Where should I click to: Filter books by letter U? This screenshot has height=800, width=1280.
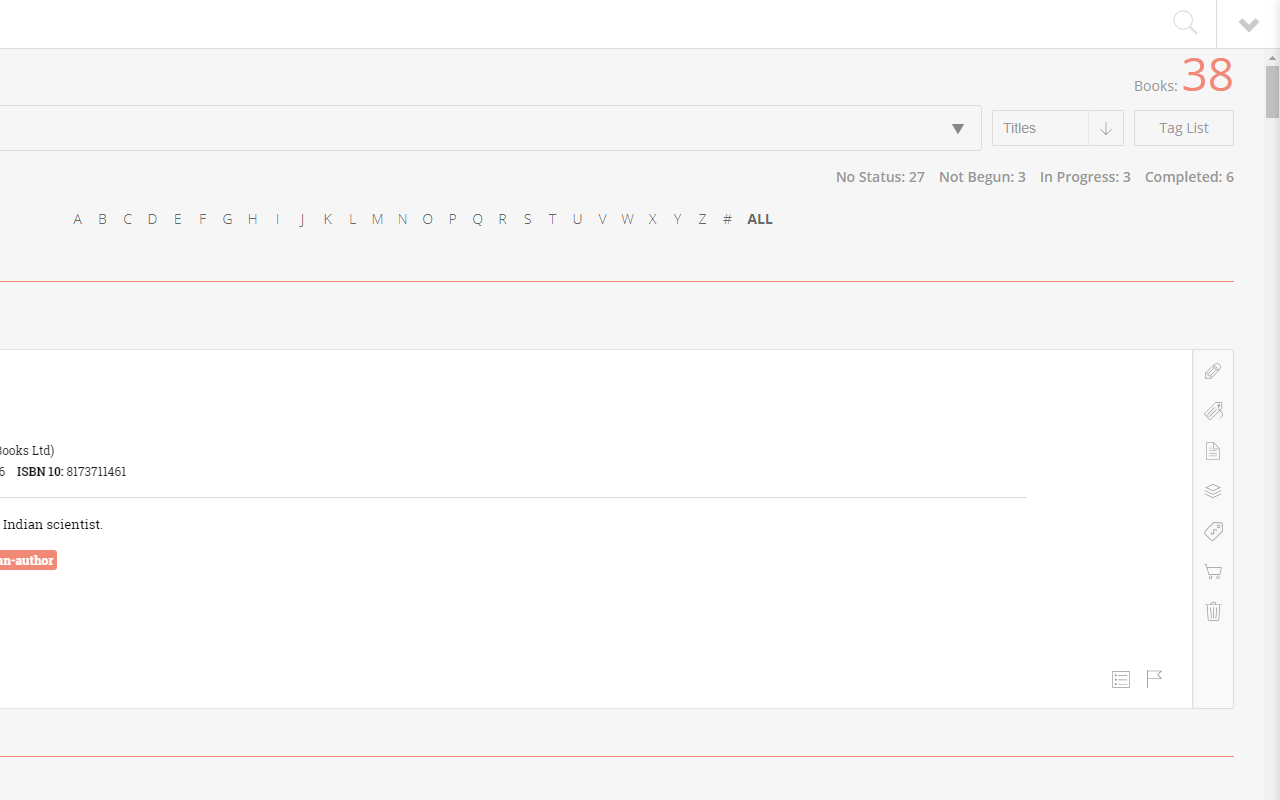[577, 219]
